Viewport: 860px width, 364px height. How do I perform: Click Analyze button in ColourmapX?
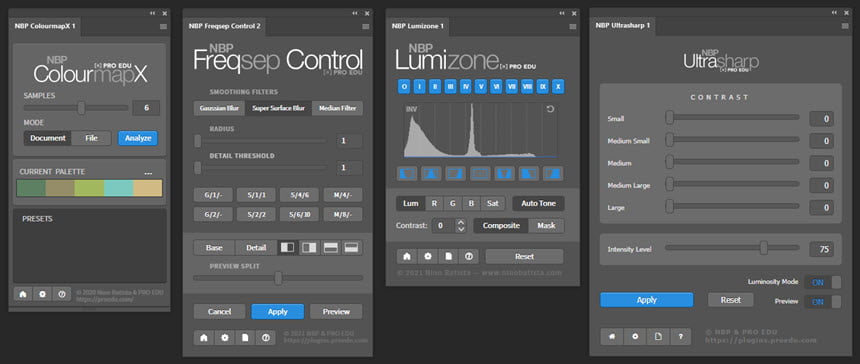click(138, 138)
